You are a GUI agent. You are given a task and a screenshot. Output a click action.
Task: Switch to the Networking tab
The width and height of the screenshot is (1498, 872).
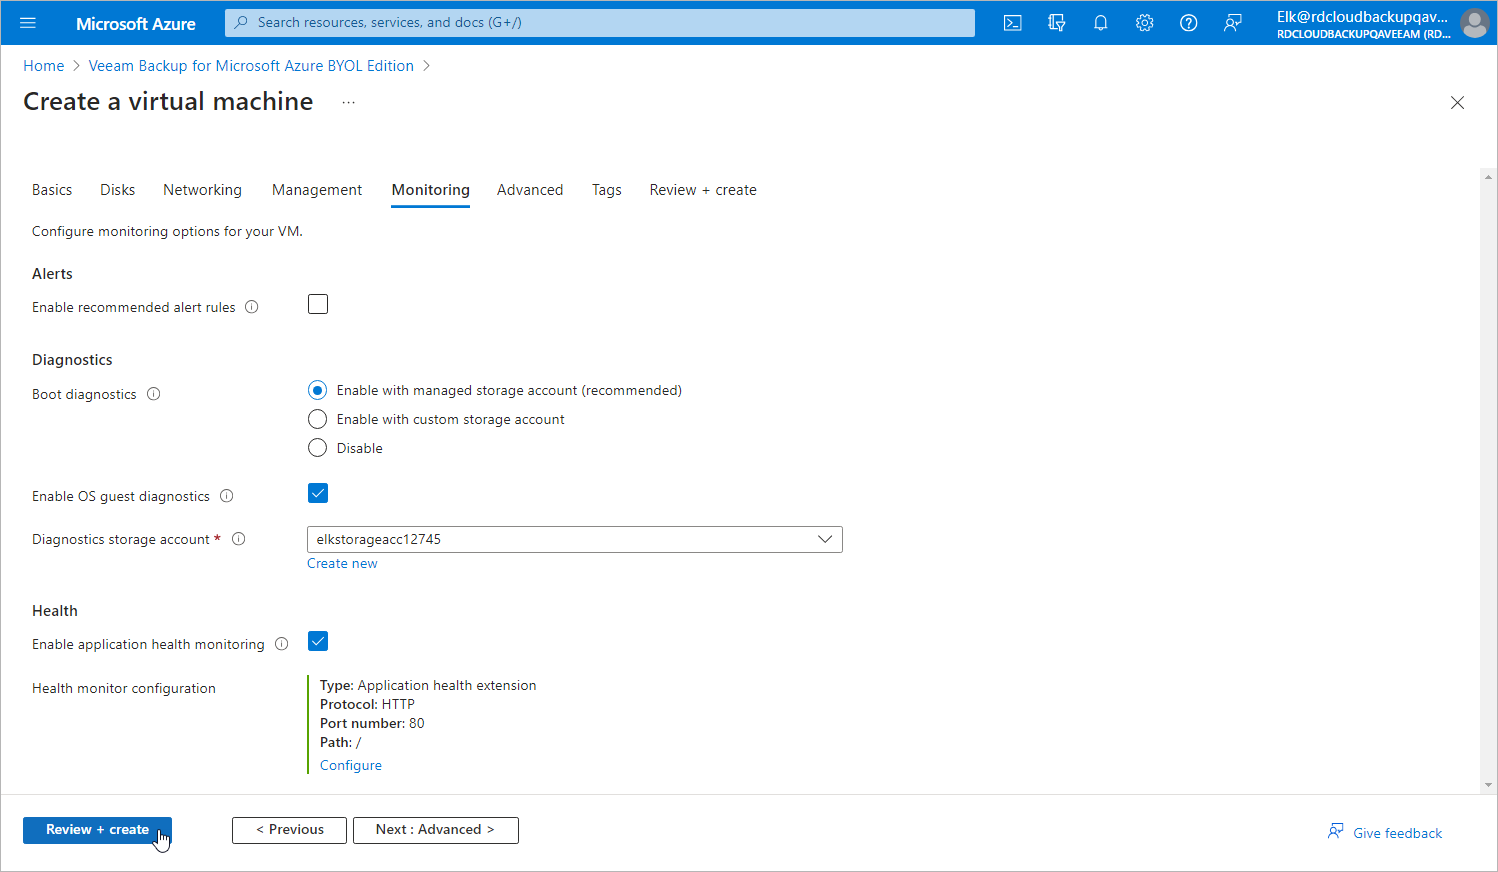coord(202,190)
